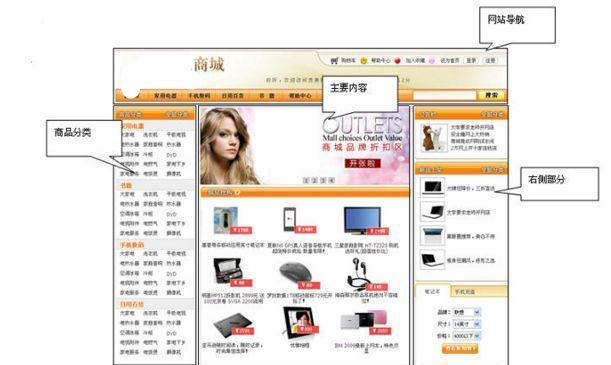This screenshot has height=365, width=611.
Task: Select banner slide indicator 1
Action: [x=306, y=180]
